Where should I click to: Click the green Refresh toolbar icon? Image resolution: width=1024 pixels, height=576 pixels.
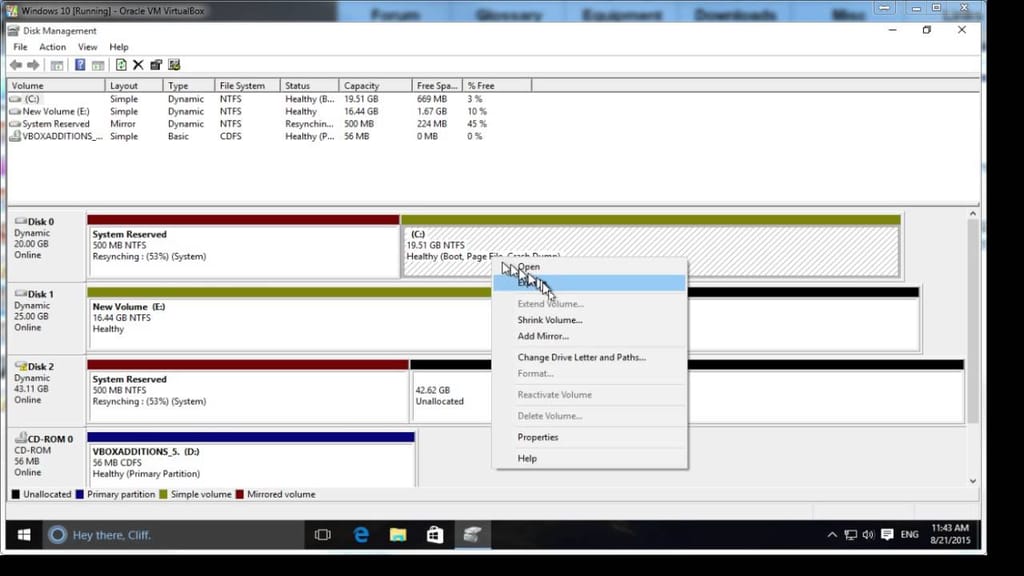pos(121,65)
